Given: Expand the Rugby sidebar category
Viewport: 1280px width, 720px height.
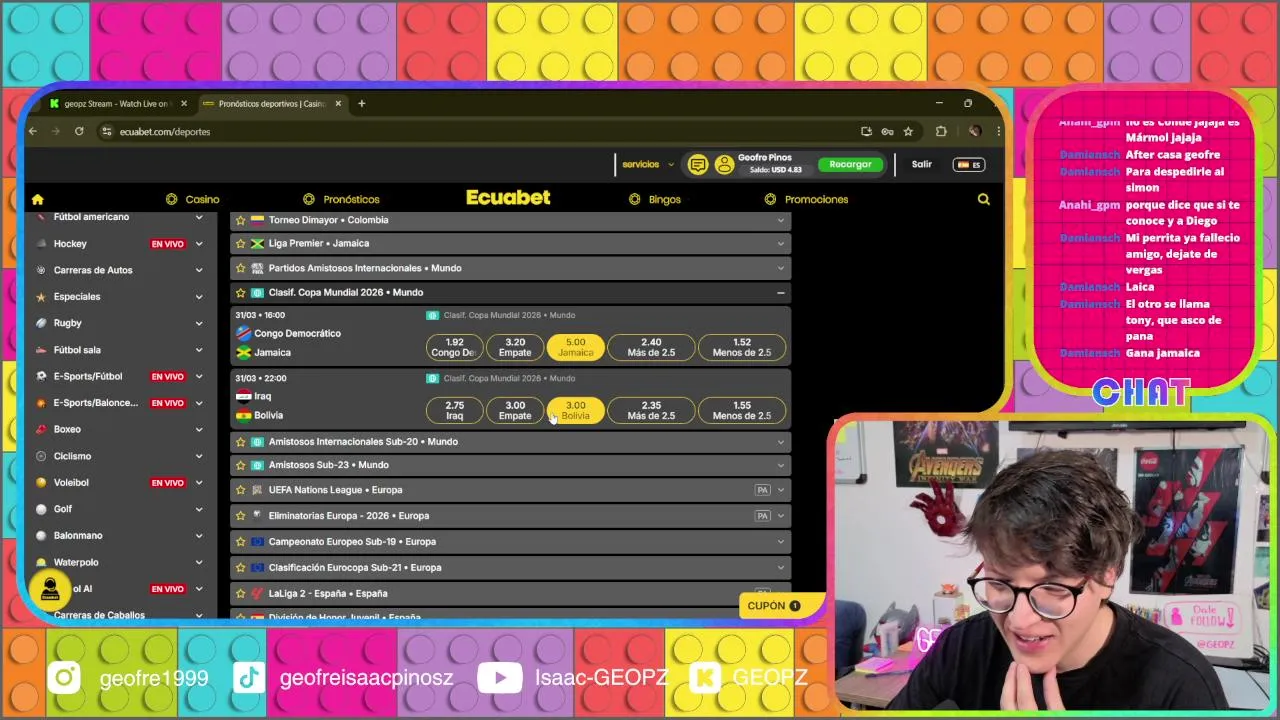Looking at the screenshot, I should [199, 323].
